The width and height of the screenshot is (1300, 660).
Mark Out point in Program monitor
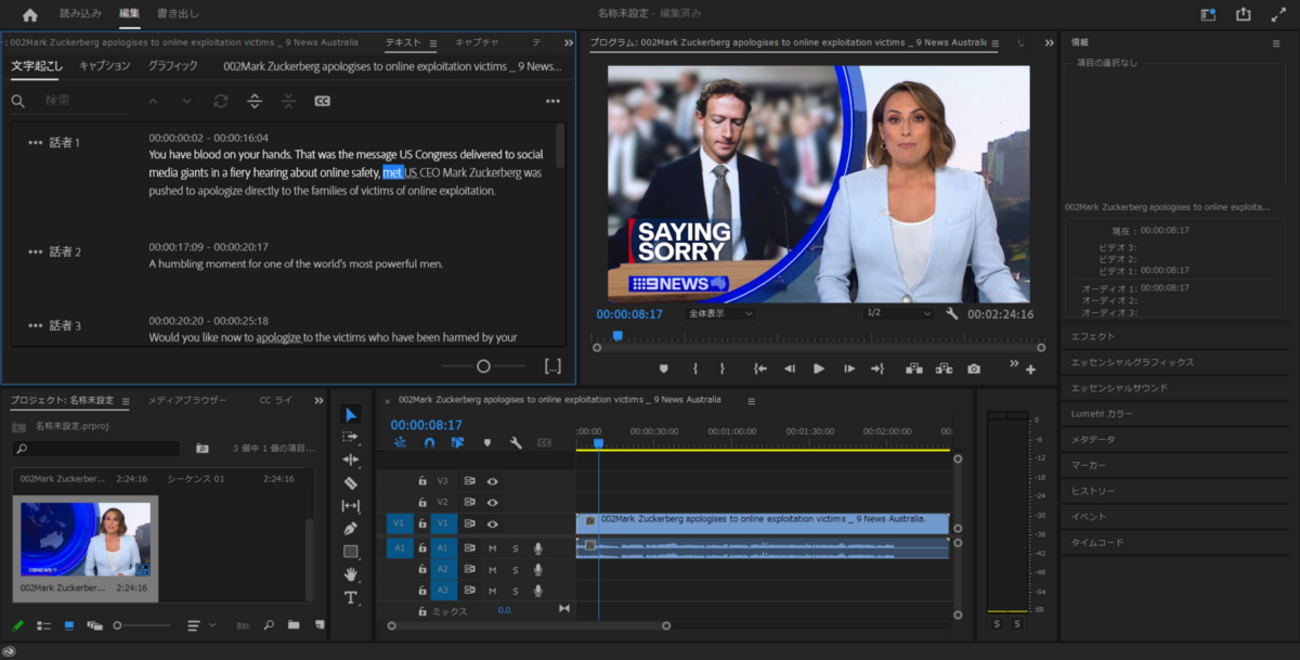(722, 369)
